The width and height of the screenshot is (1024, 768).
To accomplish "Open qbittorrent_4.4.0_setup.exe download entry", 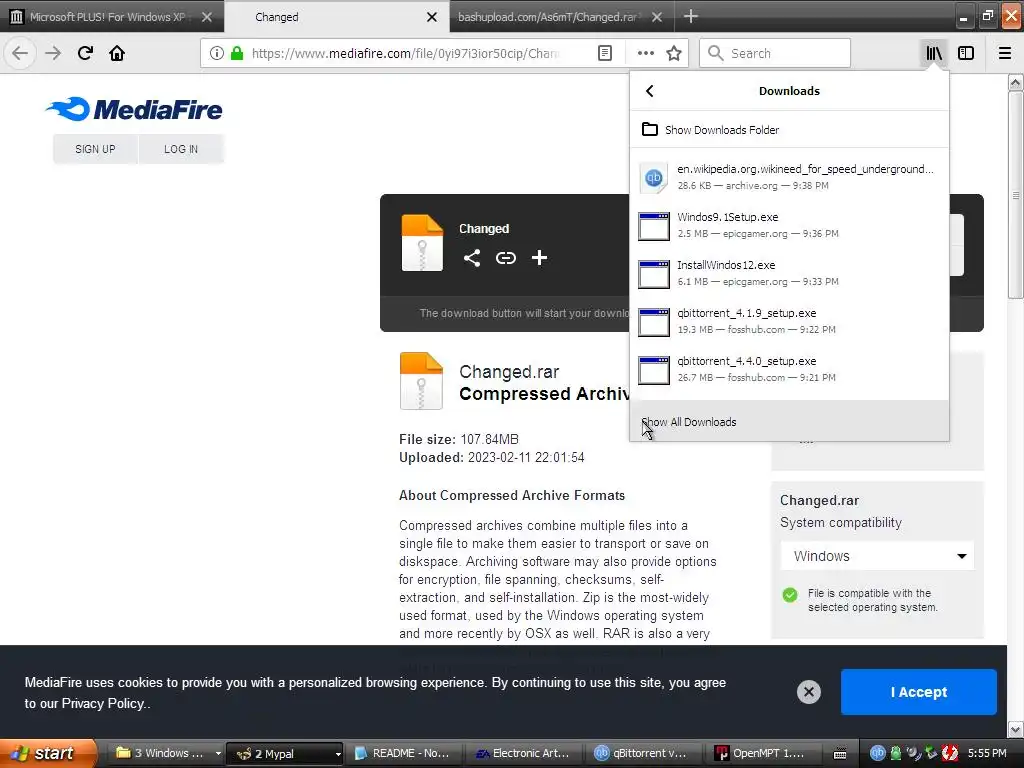I will 790,369.
